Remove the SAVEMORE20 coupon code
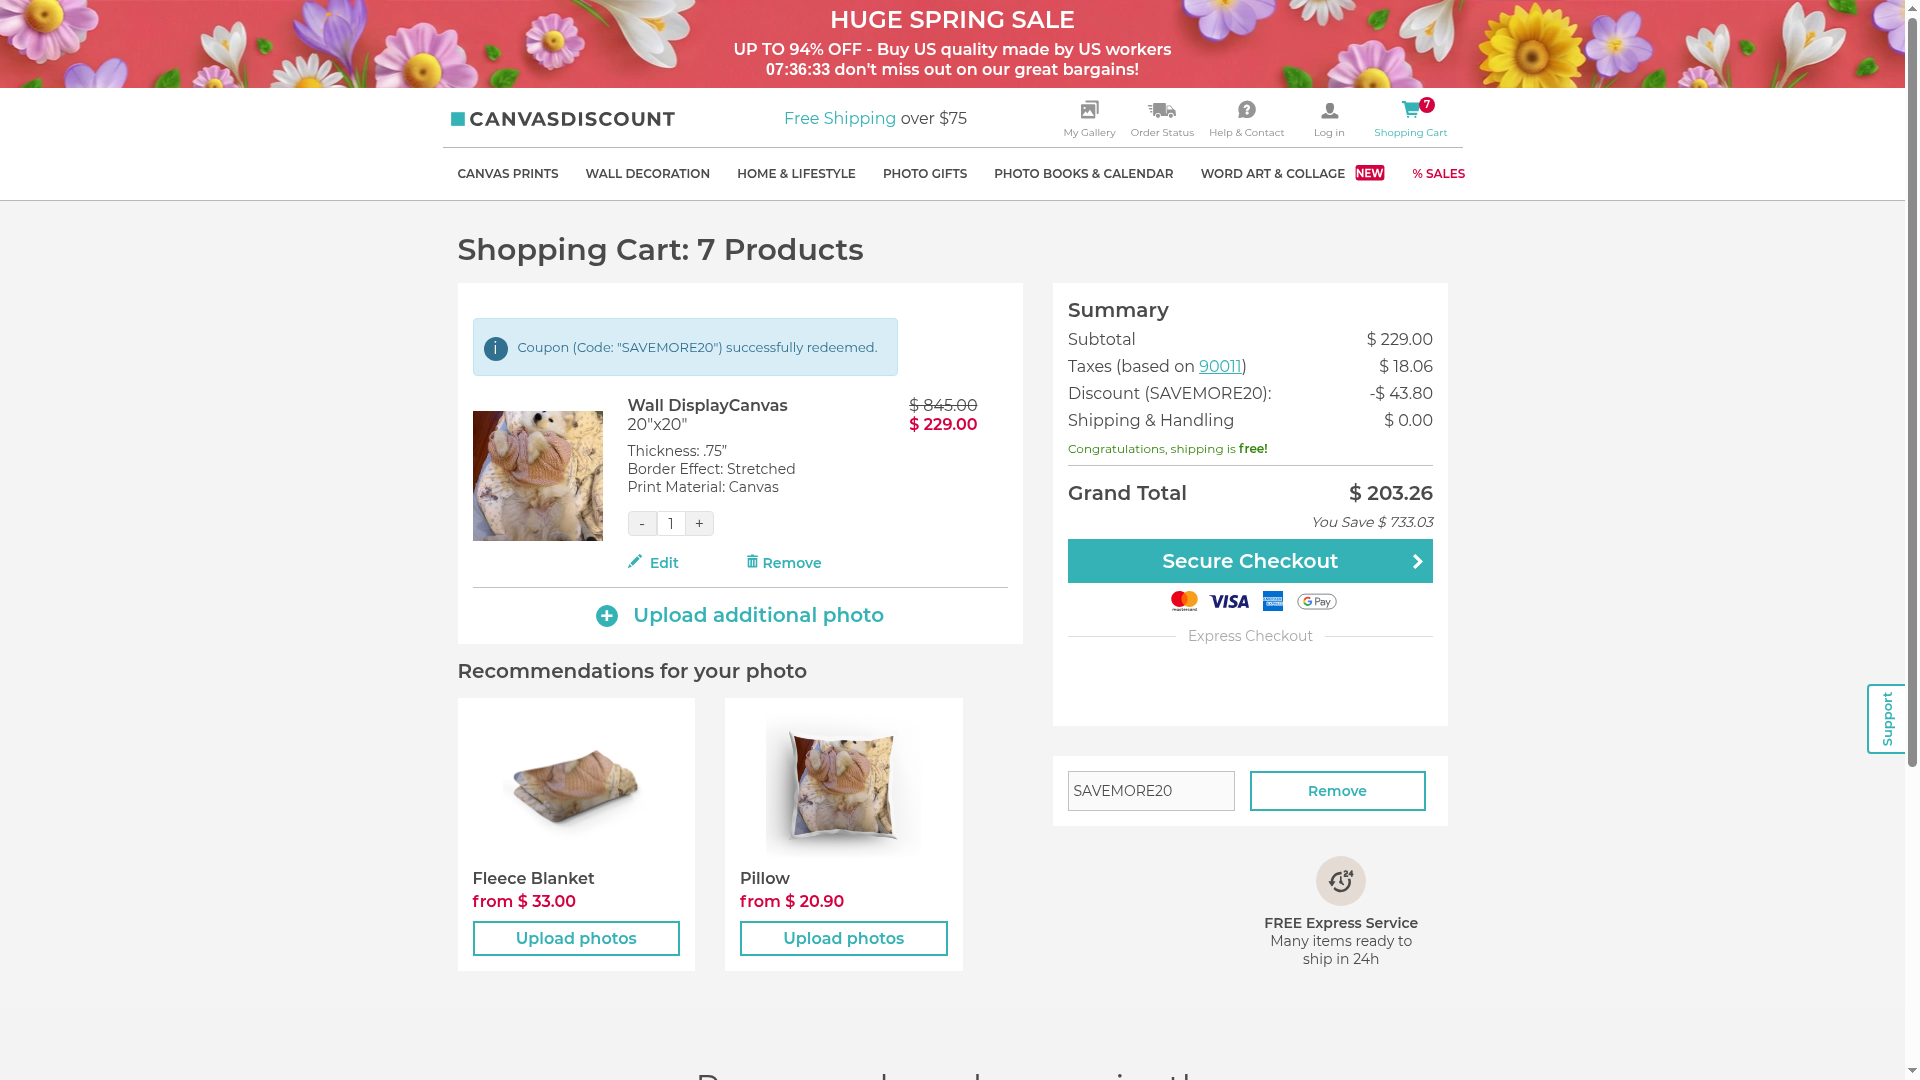The width and height of the screenshot is (1920, 1080). point(1337,791)
